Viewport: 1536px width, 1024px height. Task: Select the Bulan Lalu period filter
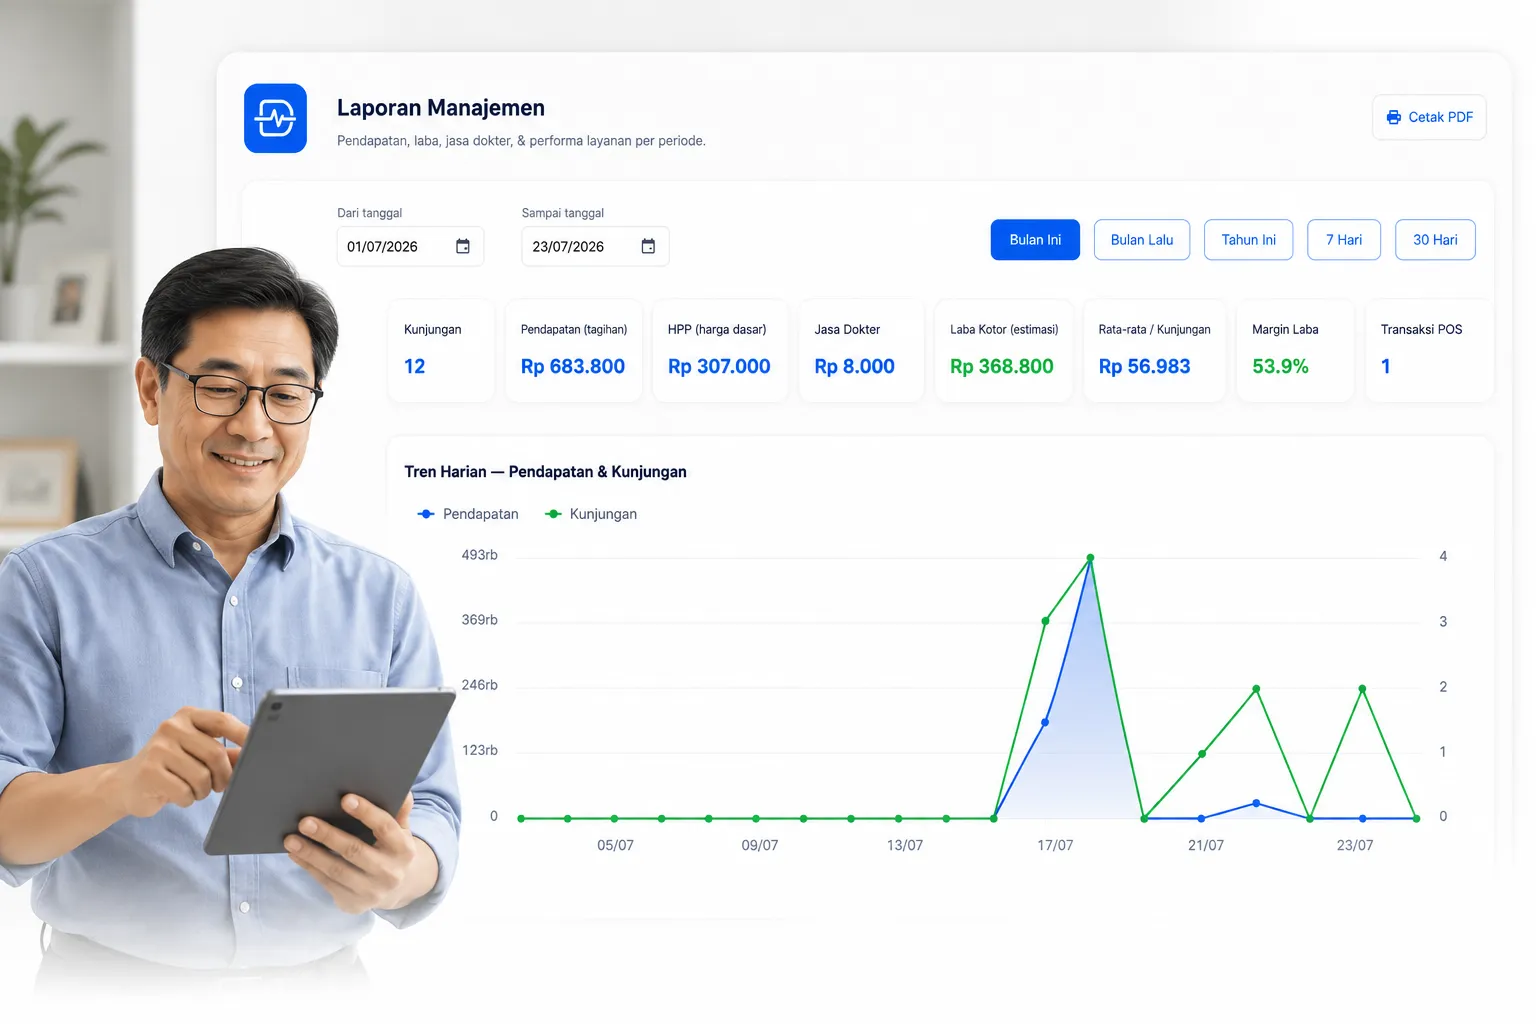tap(1142, 240)
